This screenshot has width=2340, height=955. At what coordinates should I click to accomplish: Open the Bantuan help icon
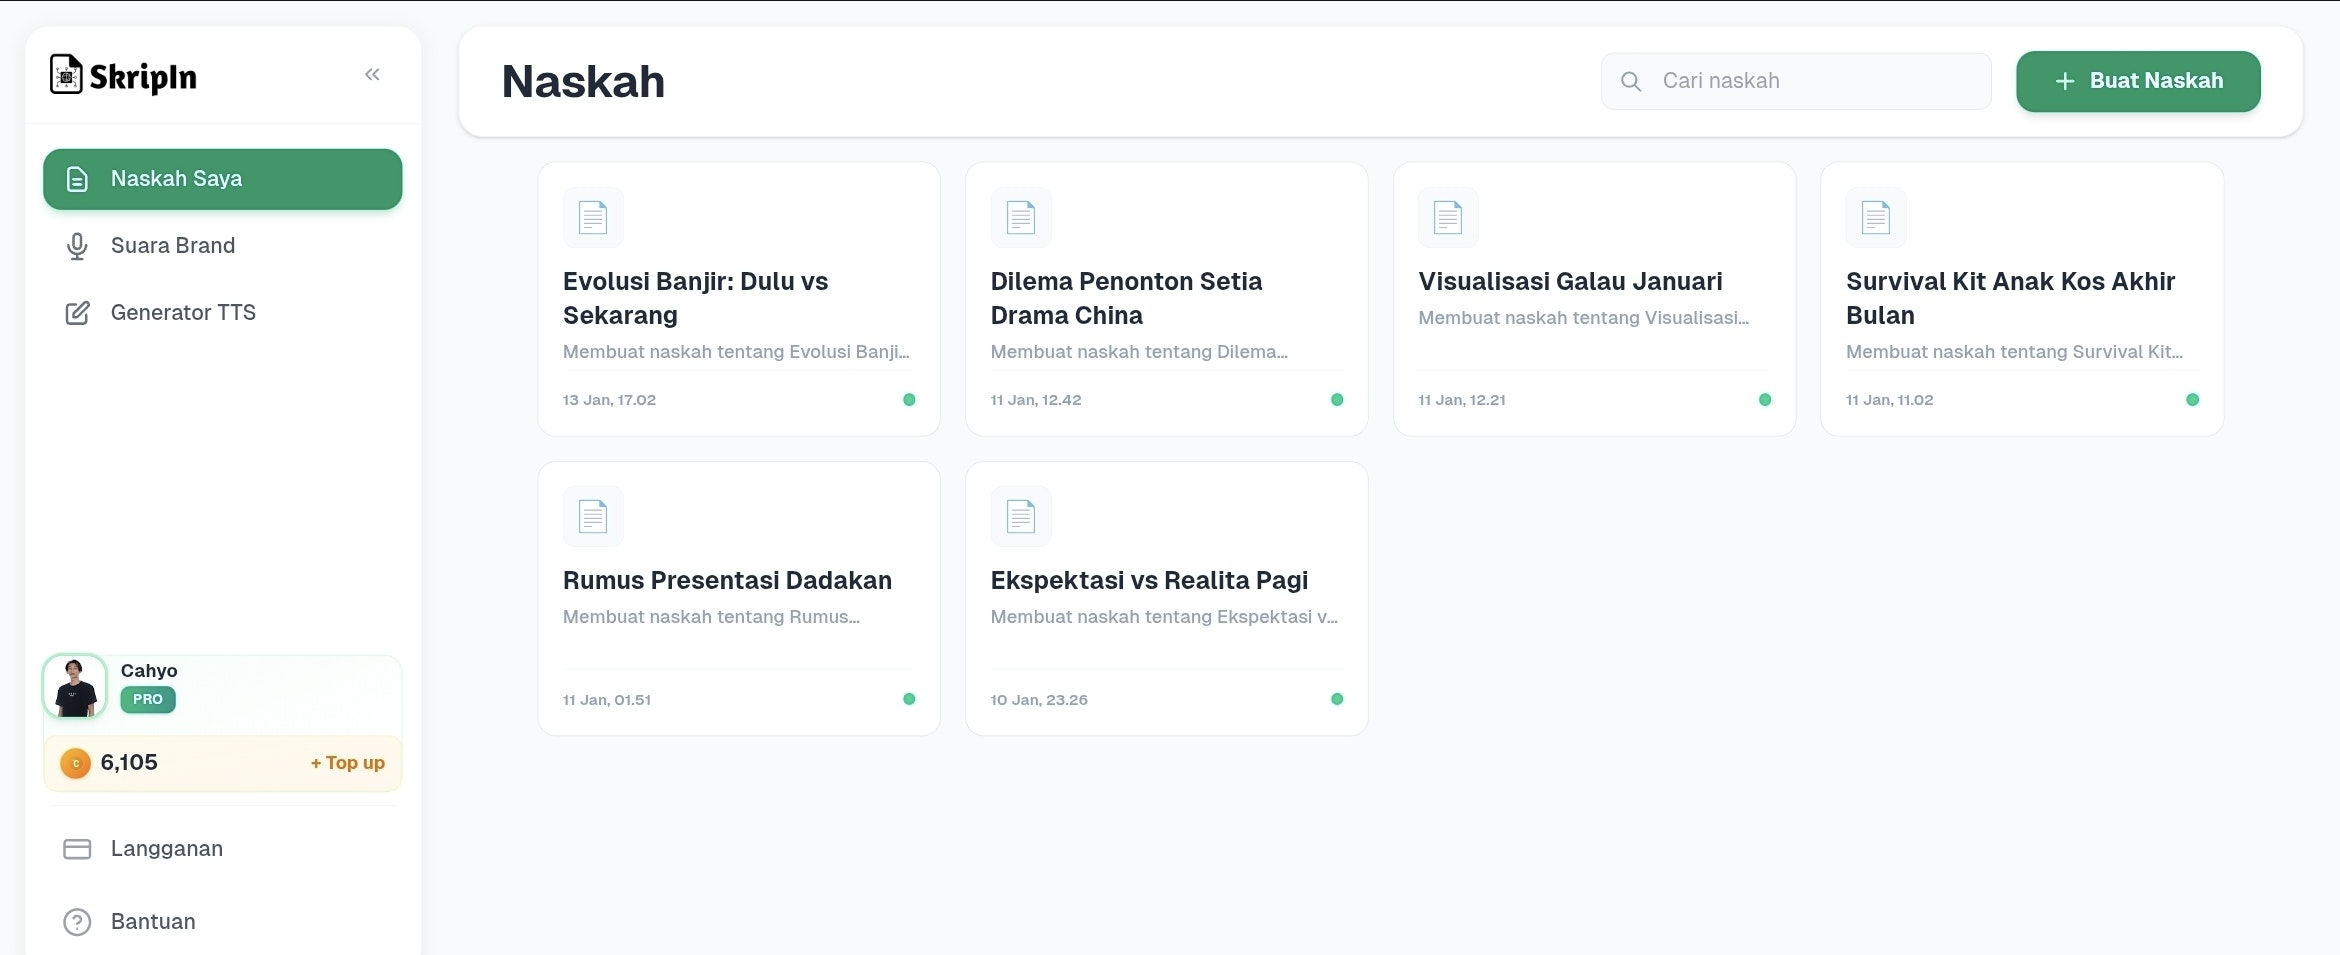point(77,922)
